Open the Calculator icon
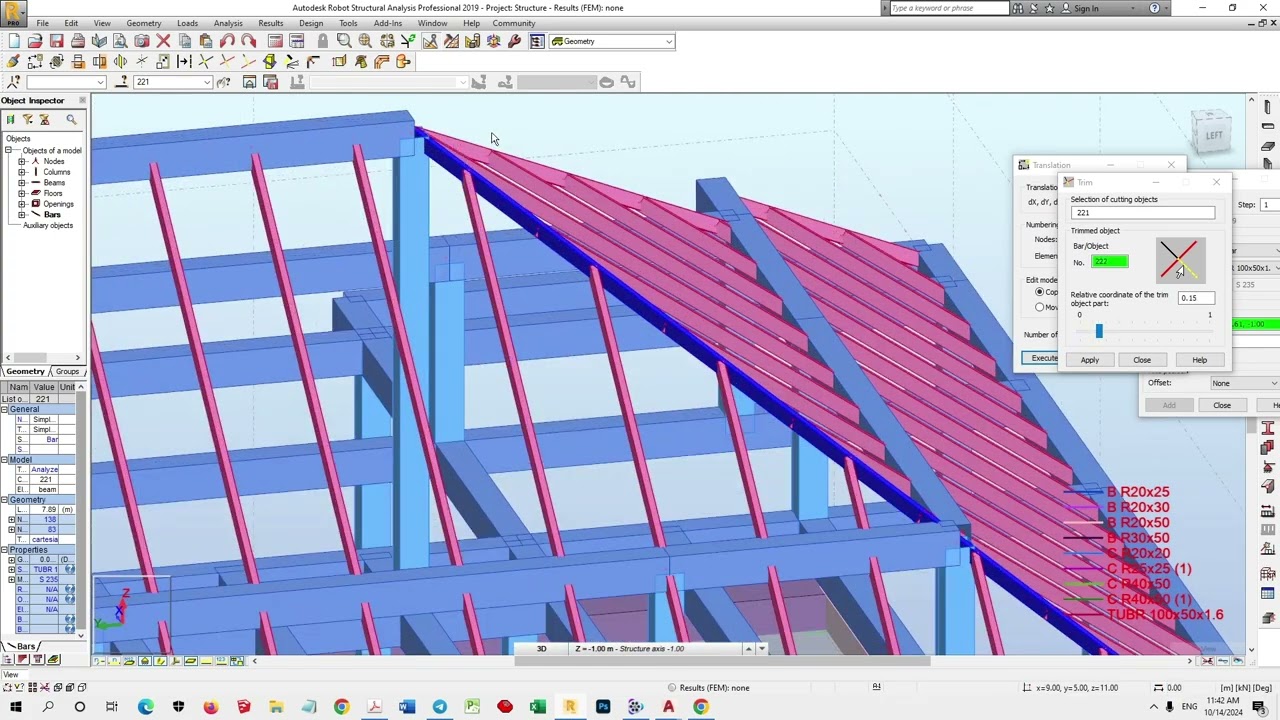Viewport: 1280px width, 720px height. point(275,41)
